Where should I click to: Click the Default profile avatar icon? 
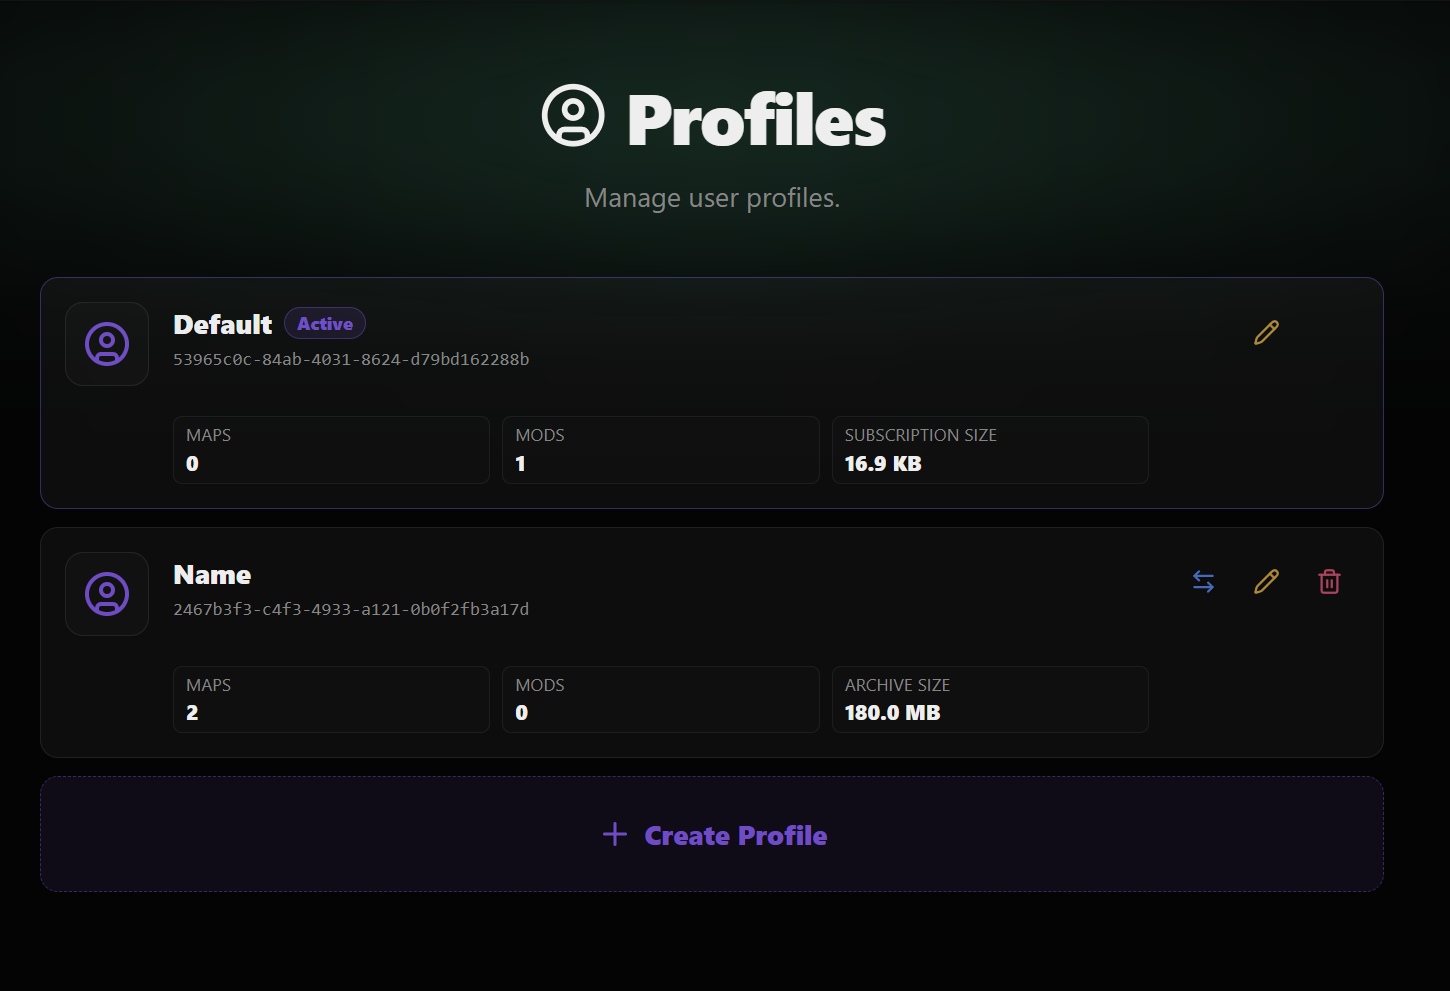(107, 344)
